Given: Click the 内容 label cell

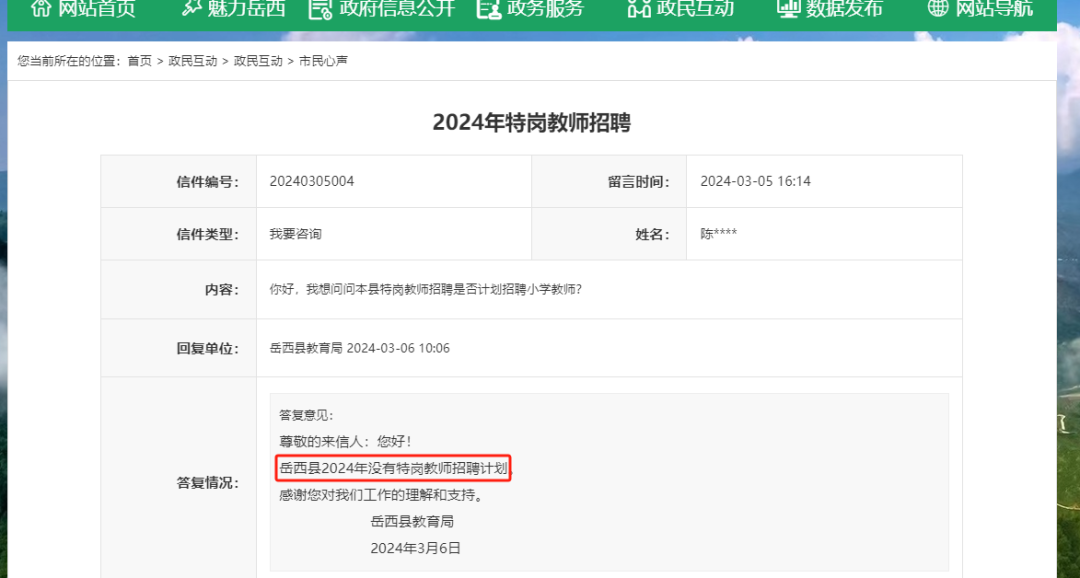Looking at the screenshot, I should pyautogui.click(x=179, y=289).
